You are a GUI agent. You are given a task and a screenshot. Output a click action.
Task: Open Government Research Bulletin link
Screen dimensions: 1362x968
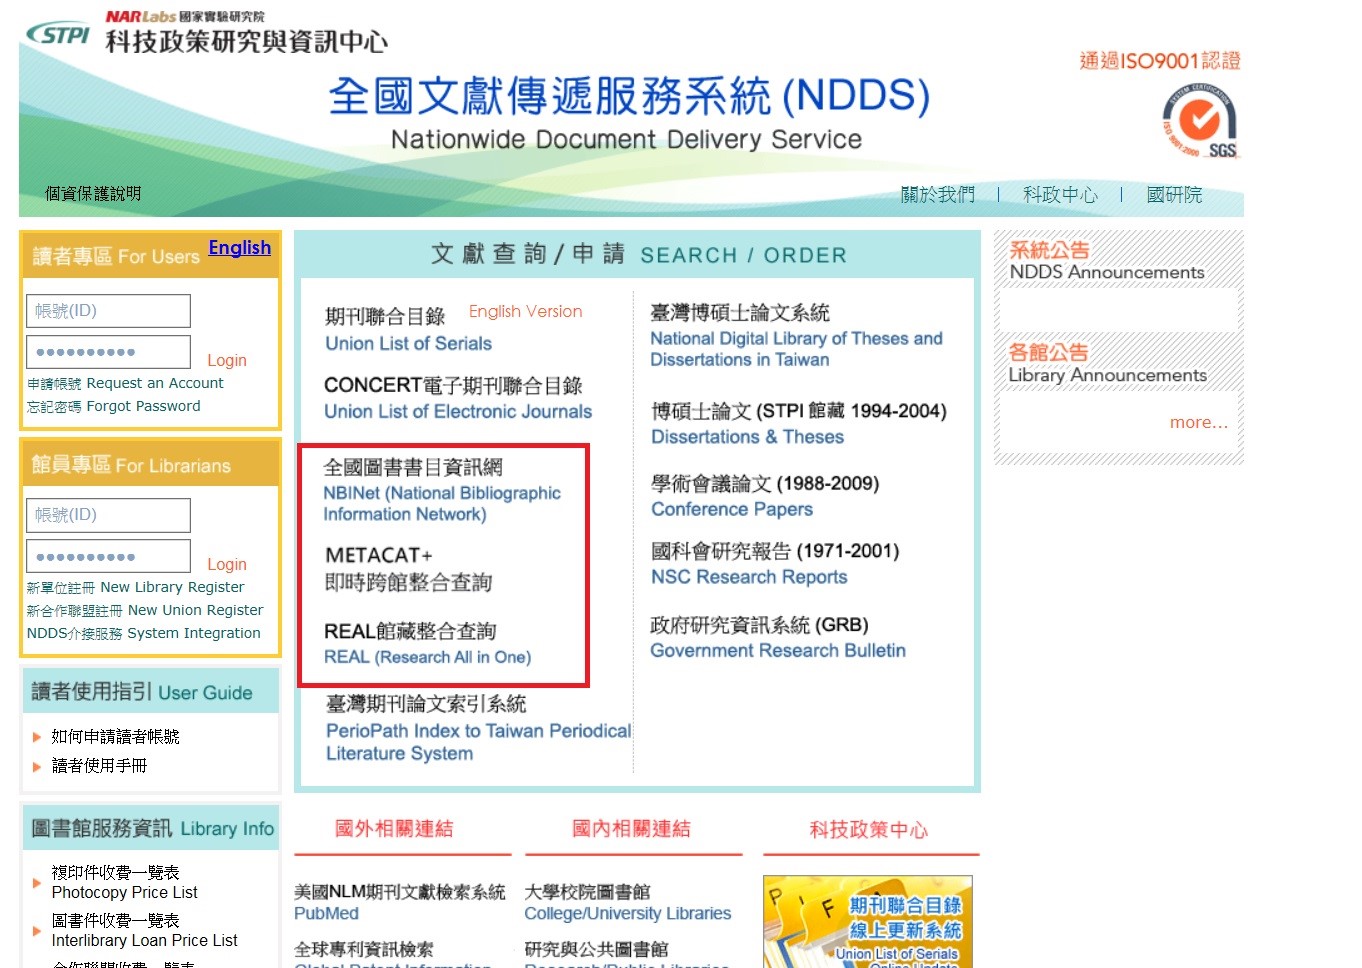click(x=778, y=651)
